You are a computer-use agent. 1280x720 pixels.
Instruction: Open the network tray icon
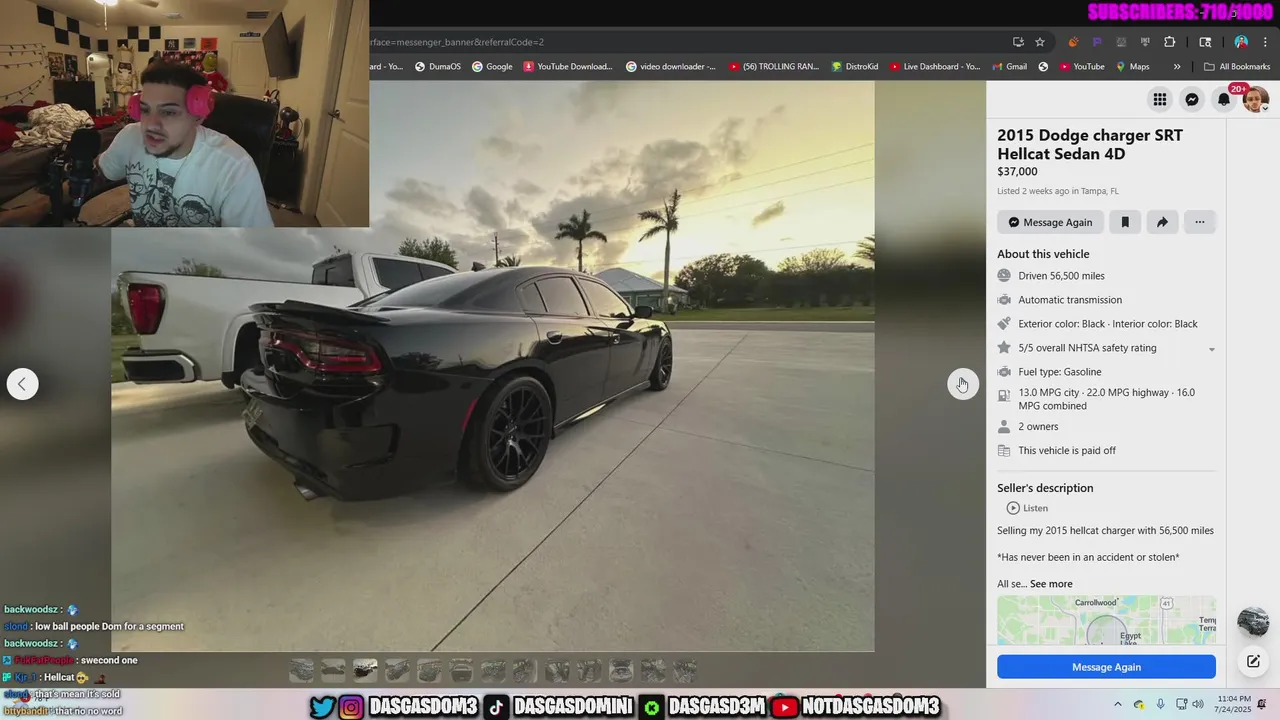click(1181, 704)
